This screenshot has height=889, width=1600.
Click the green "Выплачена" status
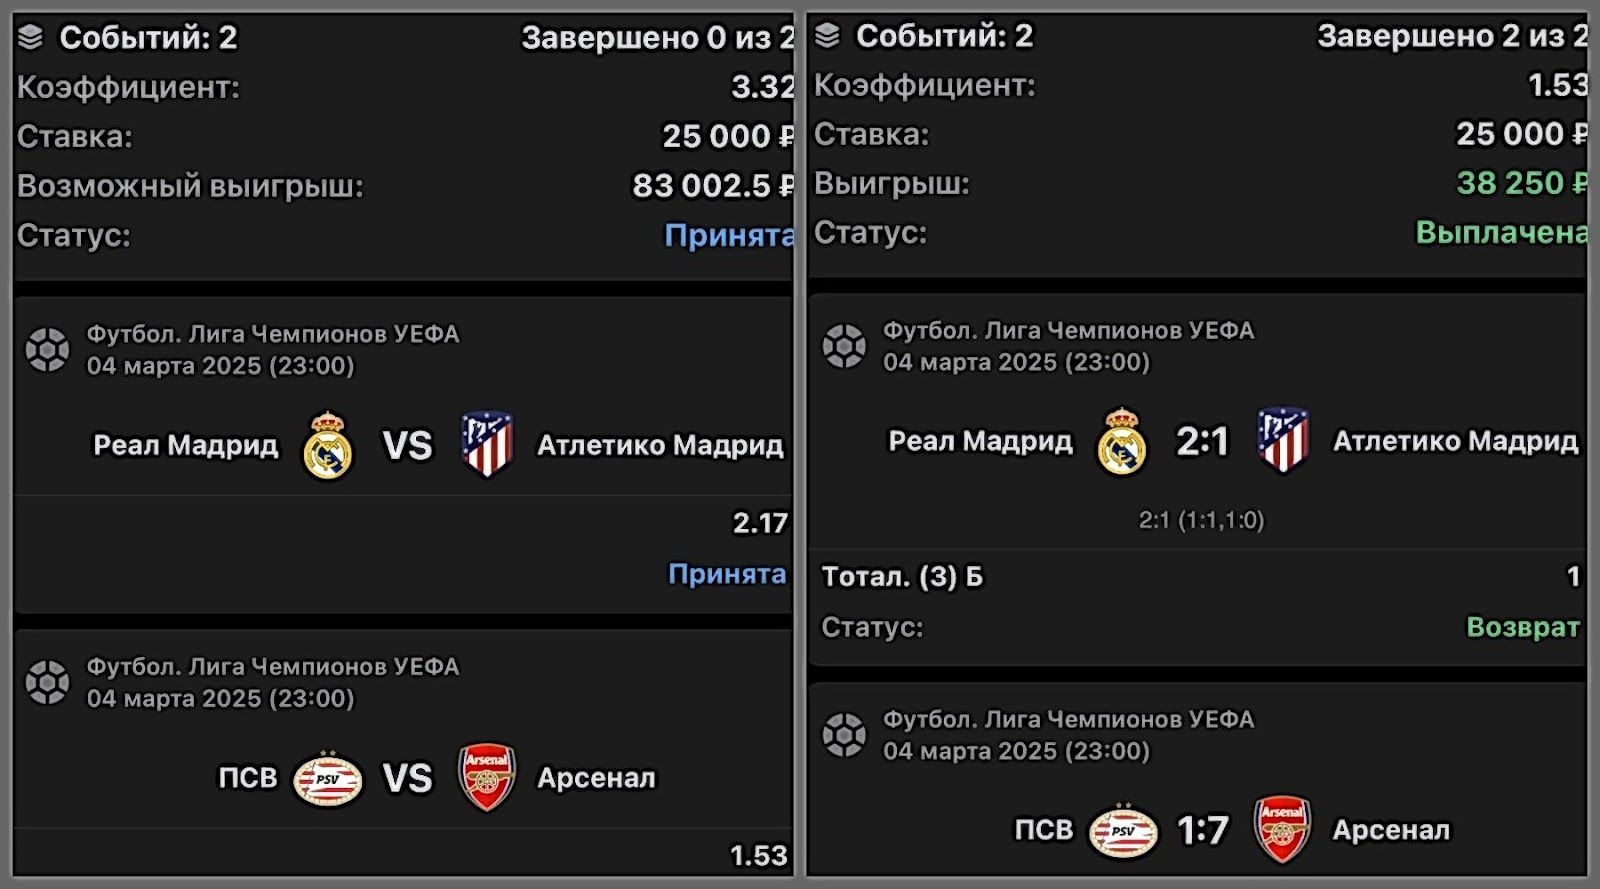(1500, 232)
